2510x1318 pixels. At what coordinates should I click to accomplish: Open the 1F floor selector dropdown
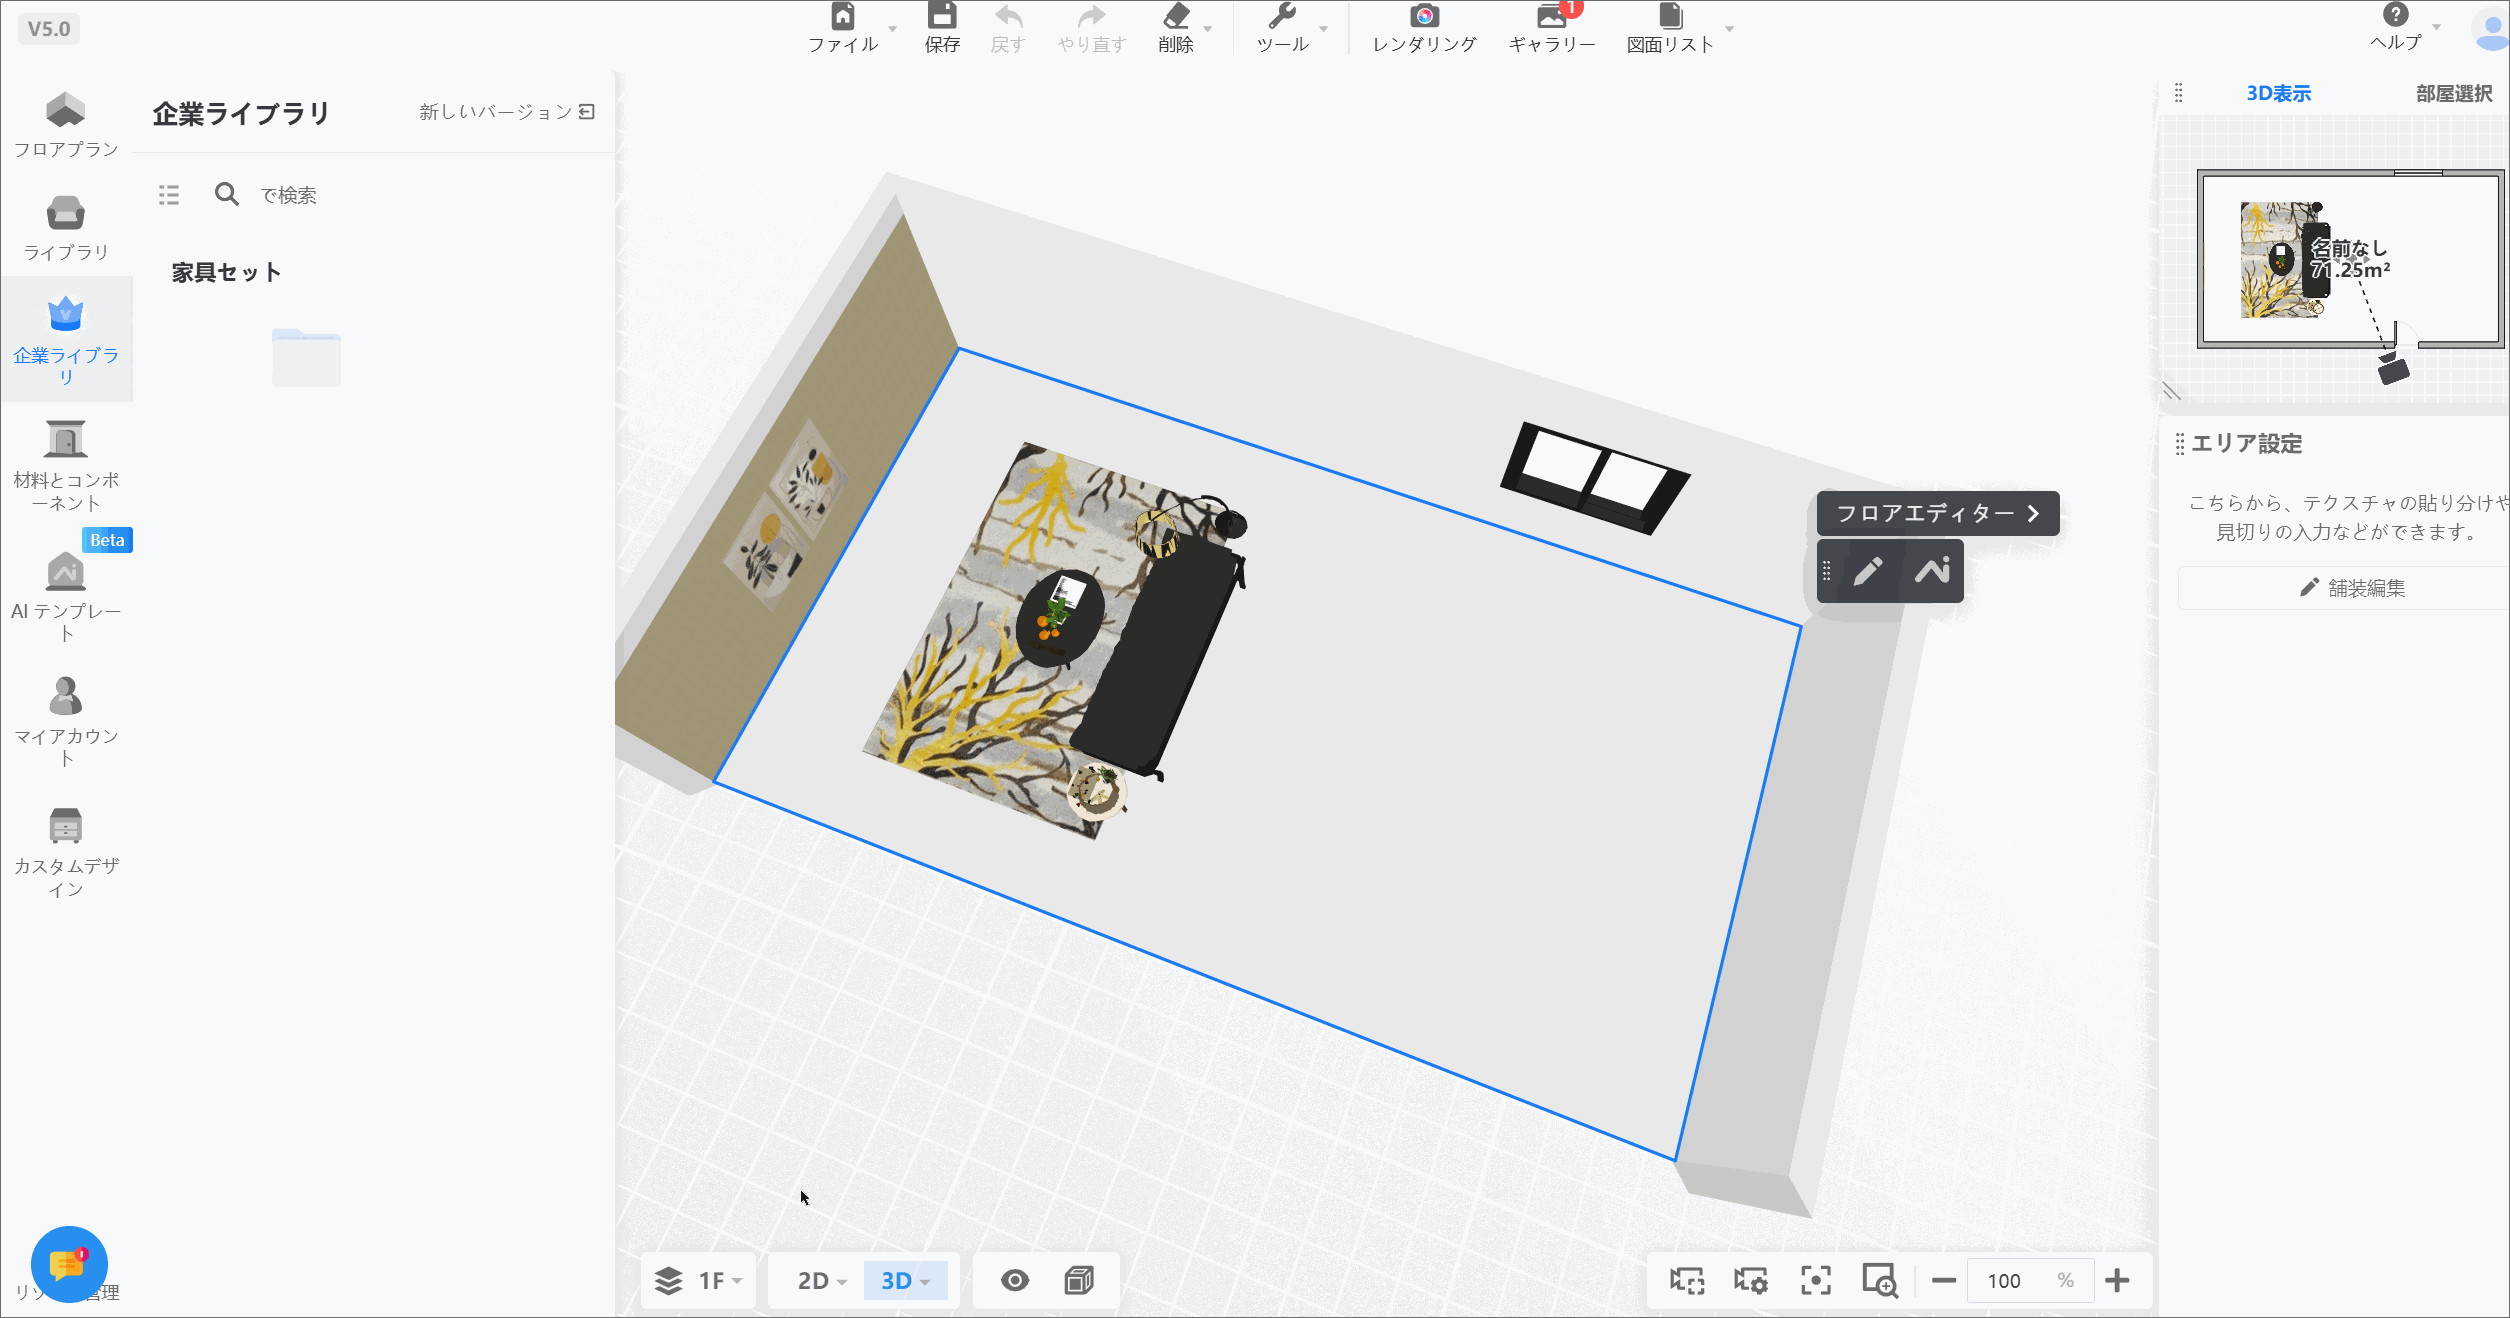click(698, 1280)
